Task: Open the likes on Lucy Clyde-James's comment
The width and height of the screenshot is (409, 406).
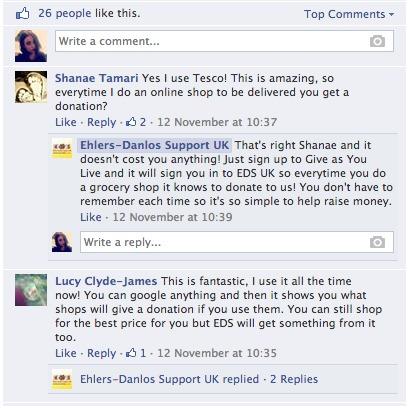Action: [x=136, y=353]
